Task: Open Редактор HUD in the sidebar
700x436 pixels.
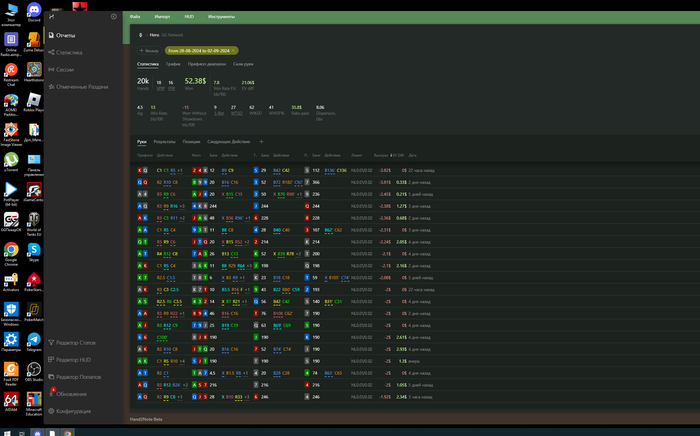Action: 73,359
